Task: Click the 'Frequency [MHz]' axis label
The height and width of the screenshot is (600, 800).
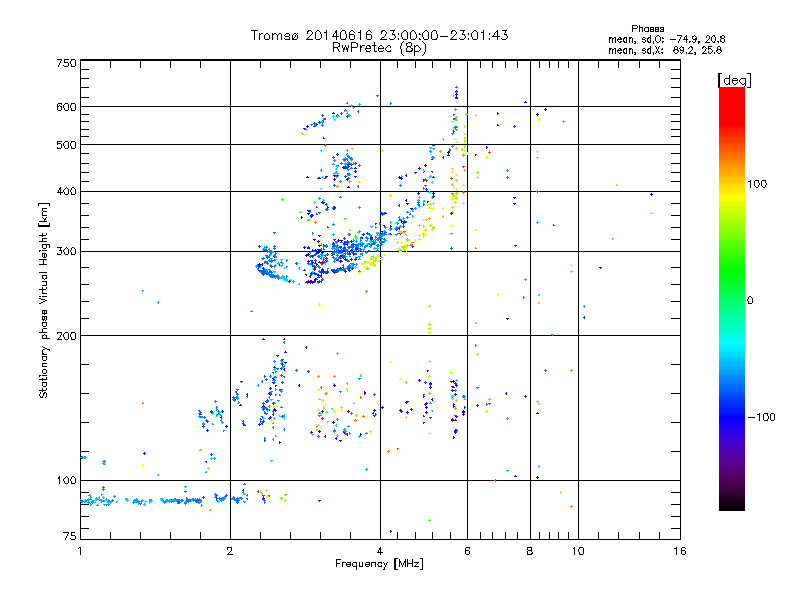Action: point(379,564)
